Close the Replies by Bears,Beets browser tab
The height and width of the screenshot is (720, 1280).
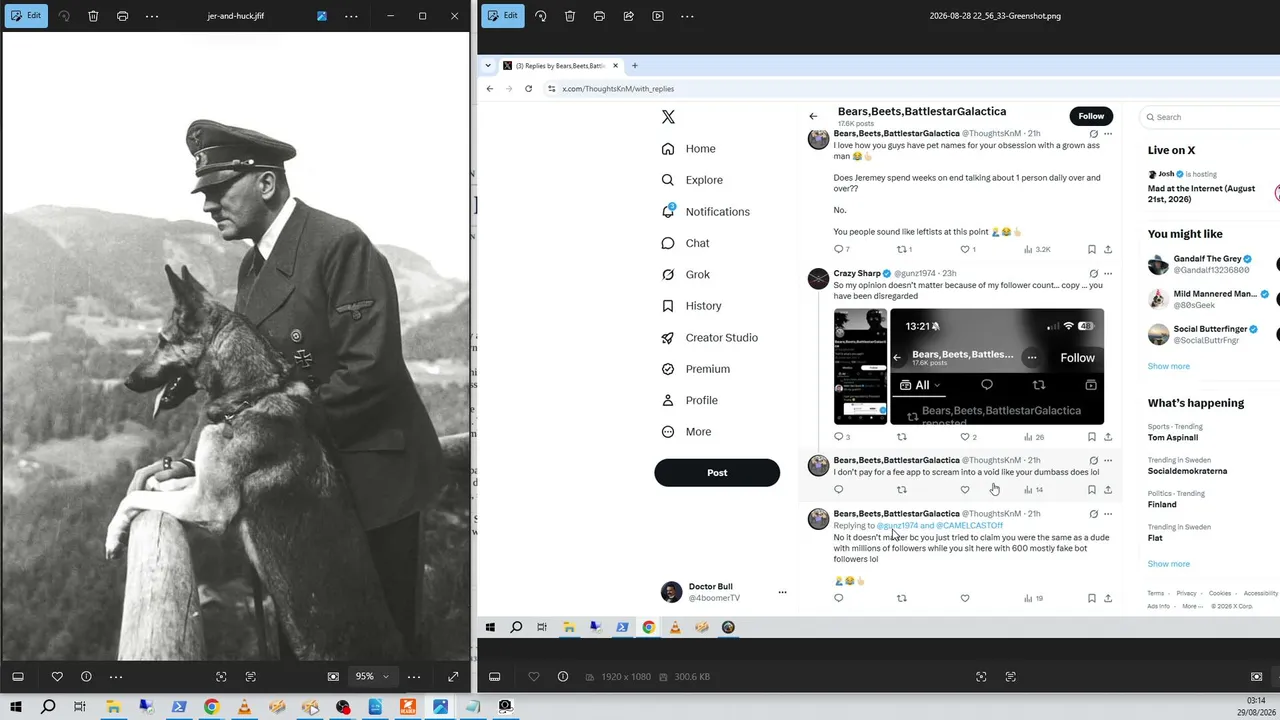[x=615, y=66]
